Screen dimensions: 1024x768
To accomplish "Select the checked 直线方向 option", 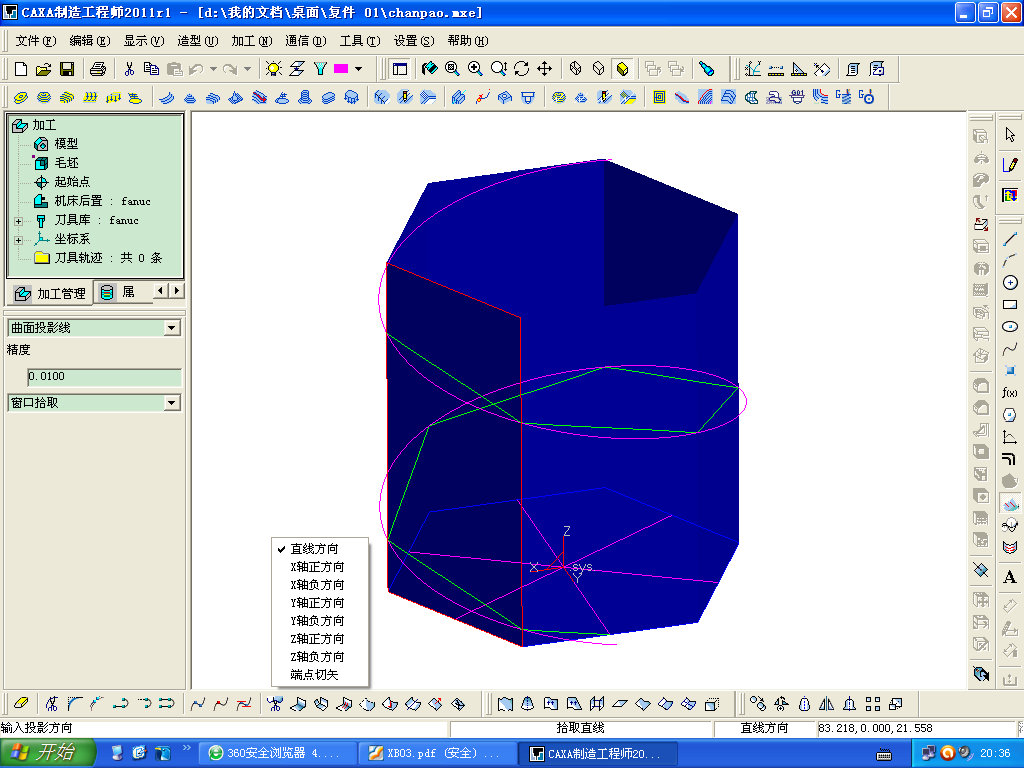I will point(314,549).
